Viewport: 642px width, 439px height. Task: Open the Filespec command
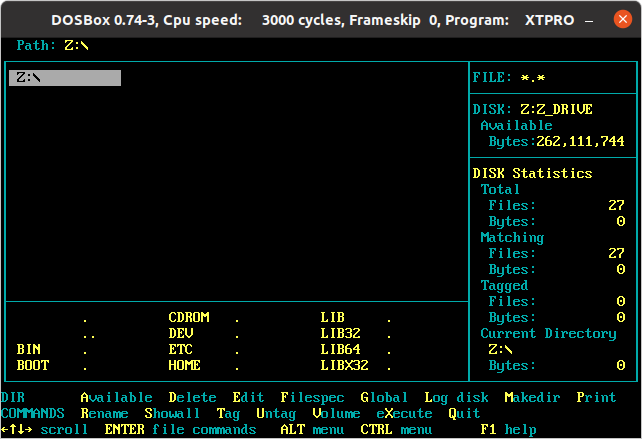click(x=312, y=397)
